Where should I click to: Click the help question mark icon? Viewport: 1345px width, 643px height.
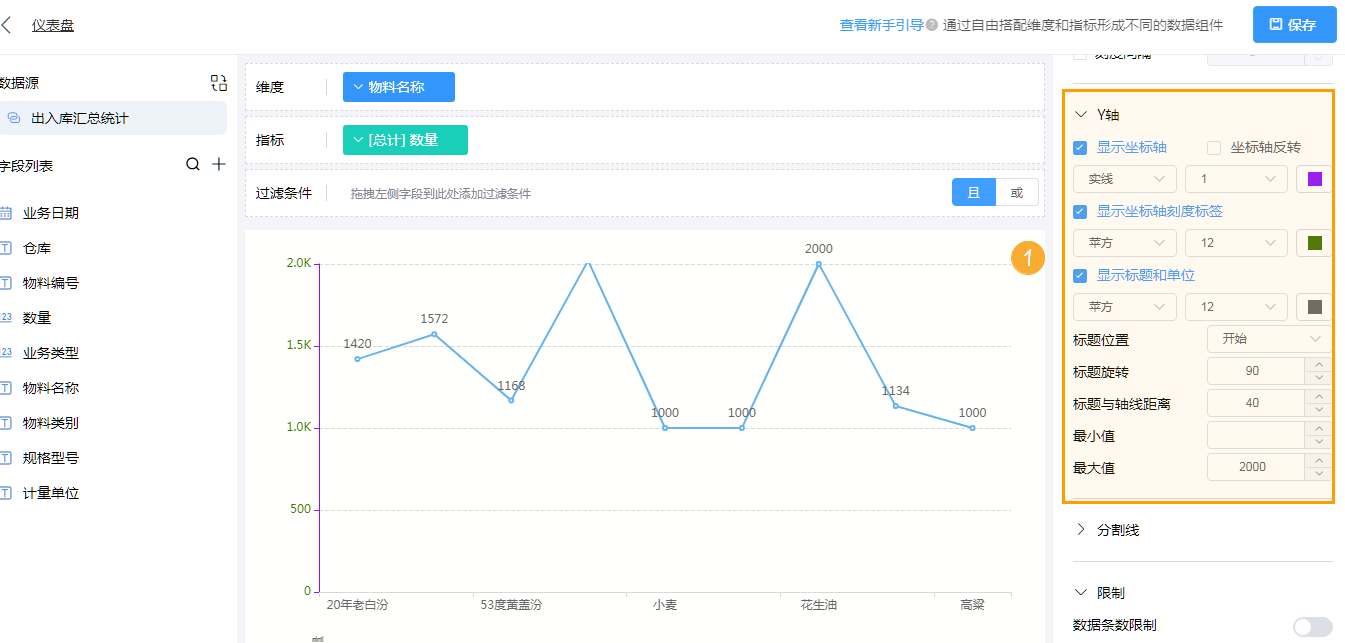(932, 25)
